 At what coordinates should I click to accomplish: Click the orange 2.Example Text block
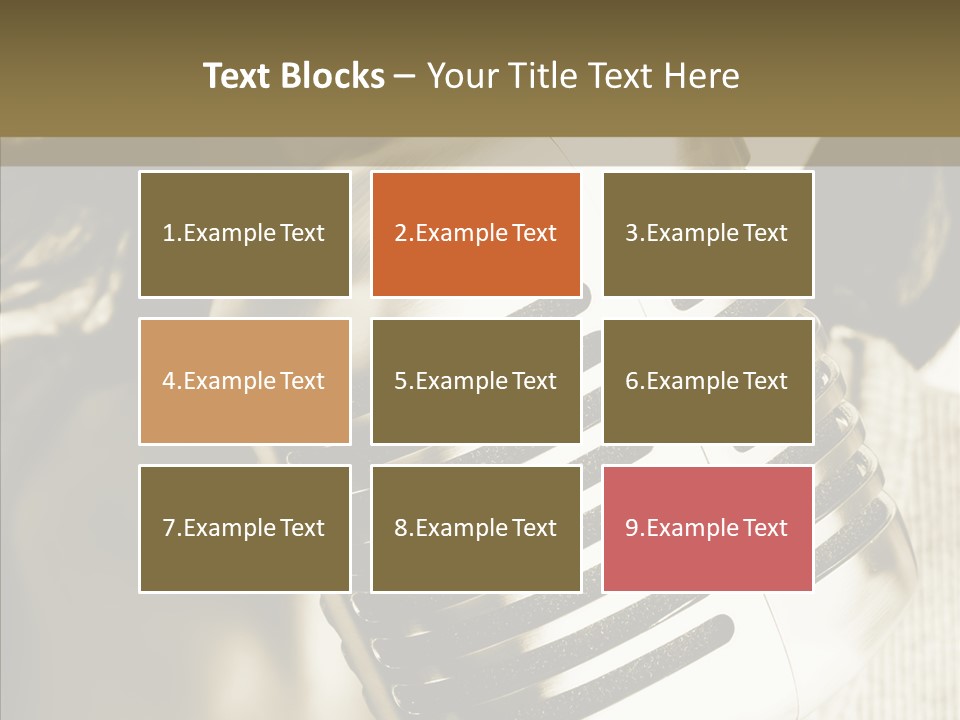coord(476,234)
